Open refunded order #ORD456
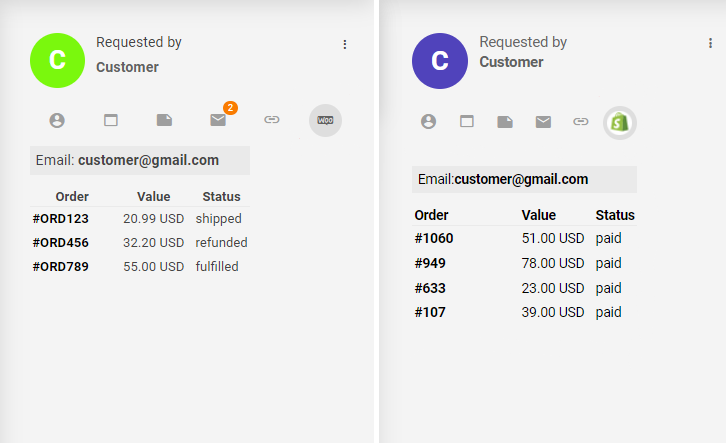726x443 pixels. coord(60,242)
